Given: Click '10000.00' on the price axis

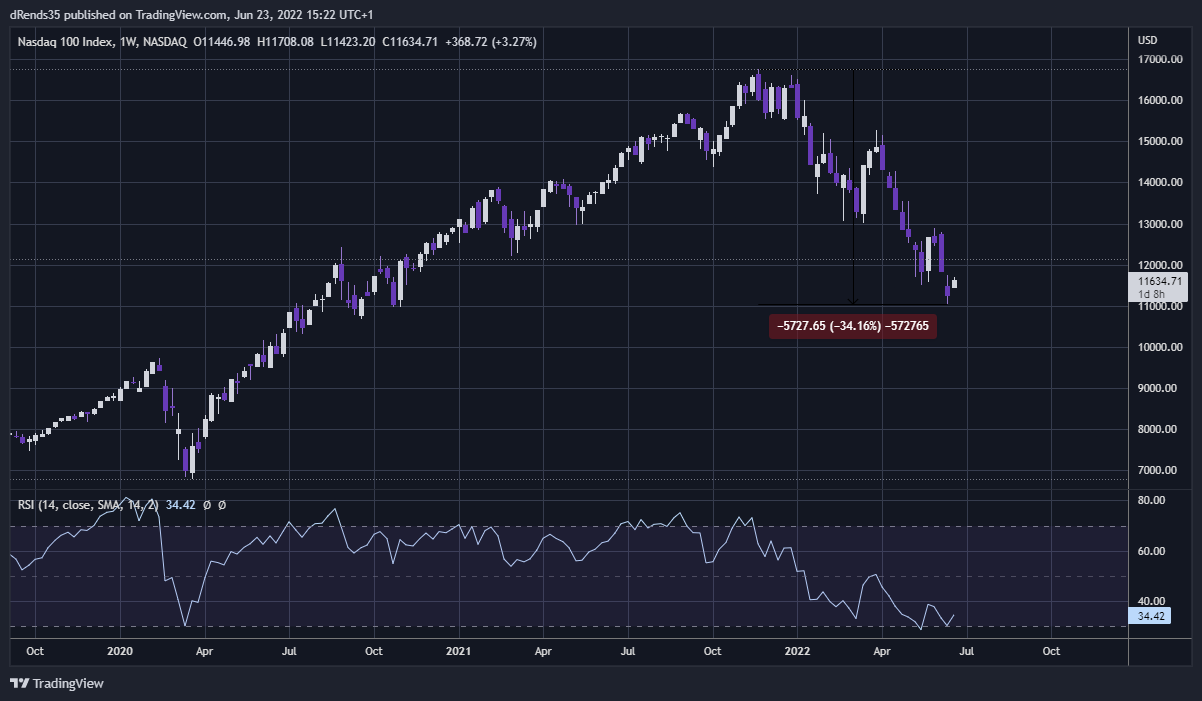Looking at the screenshot, I should click(x=1160, y=348).
